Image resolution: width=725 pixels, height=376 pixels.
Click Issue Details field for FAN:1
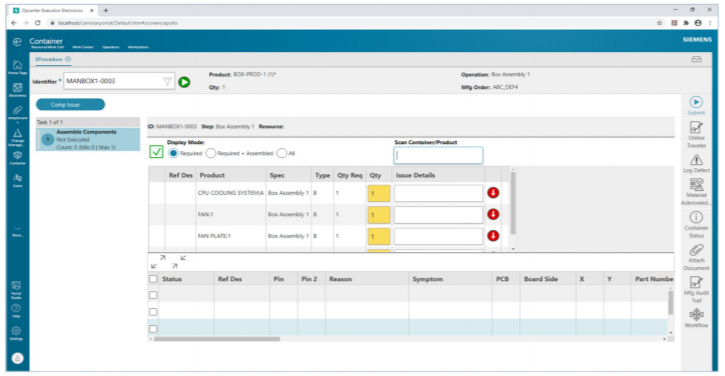coord(438,215)
